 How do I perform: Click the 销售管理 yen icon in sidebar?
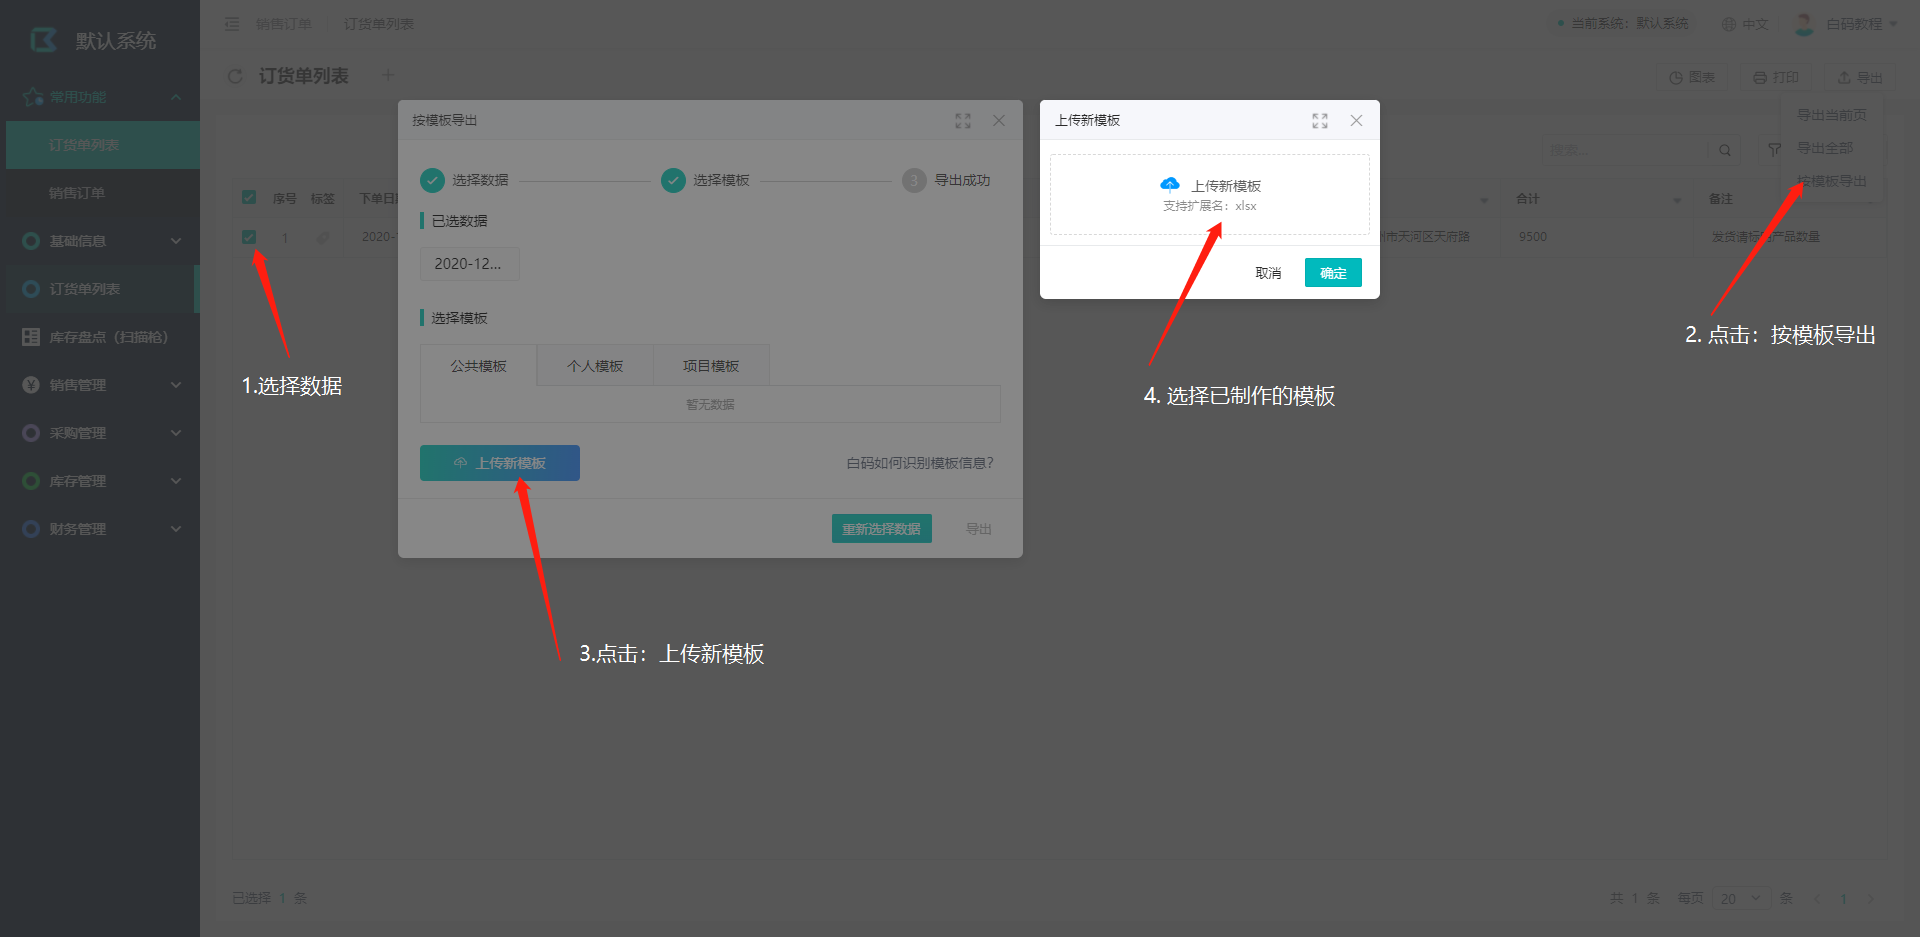(31, 385)
